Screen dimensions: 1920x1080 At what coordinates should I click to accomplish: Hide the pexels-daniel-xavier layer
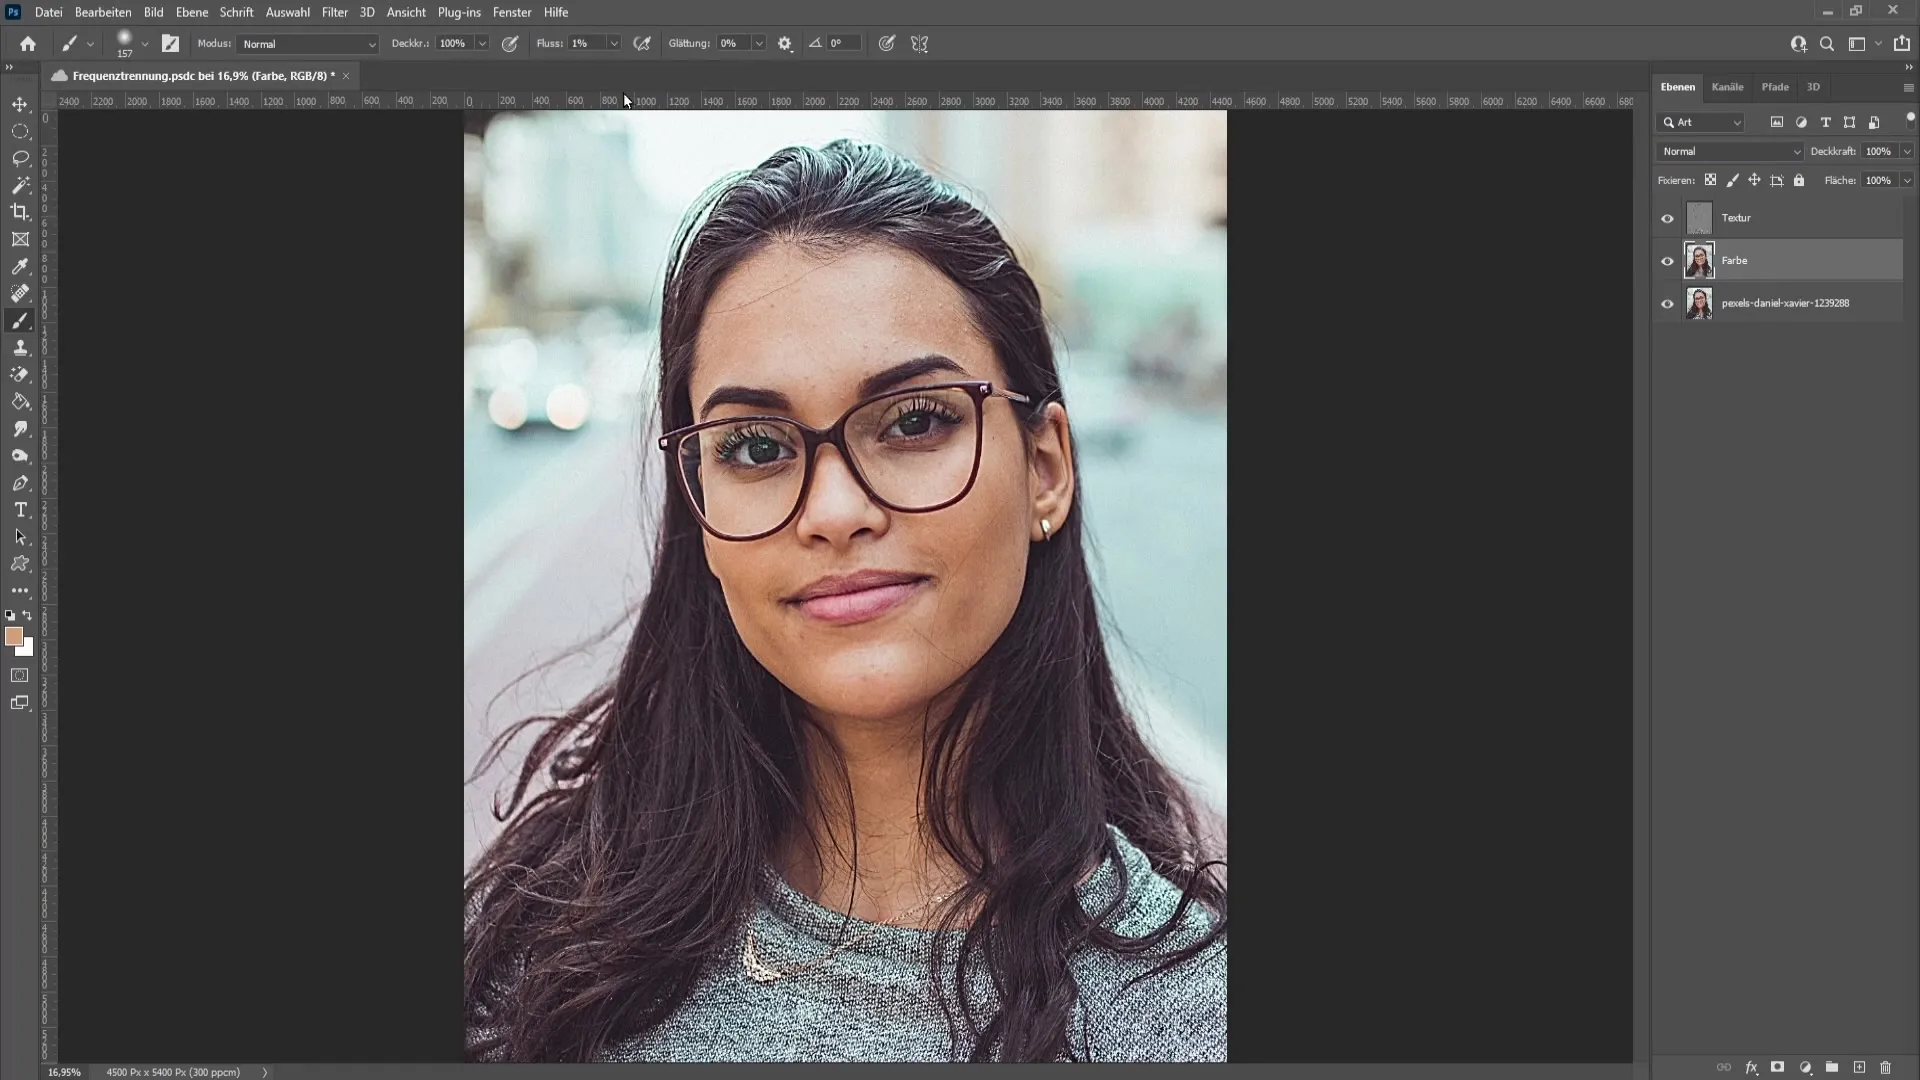tap(1668, 303)
